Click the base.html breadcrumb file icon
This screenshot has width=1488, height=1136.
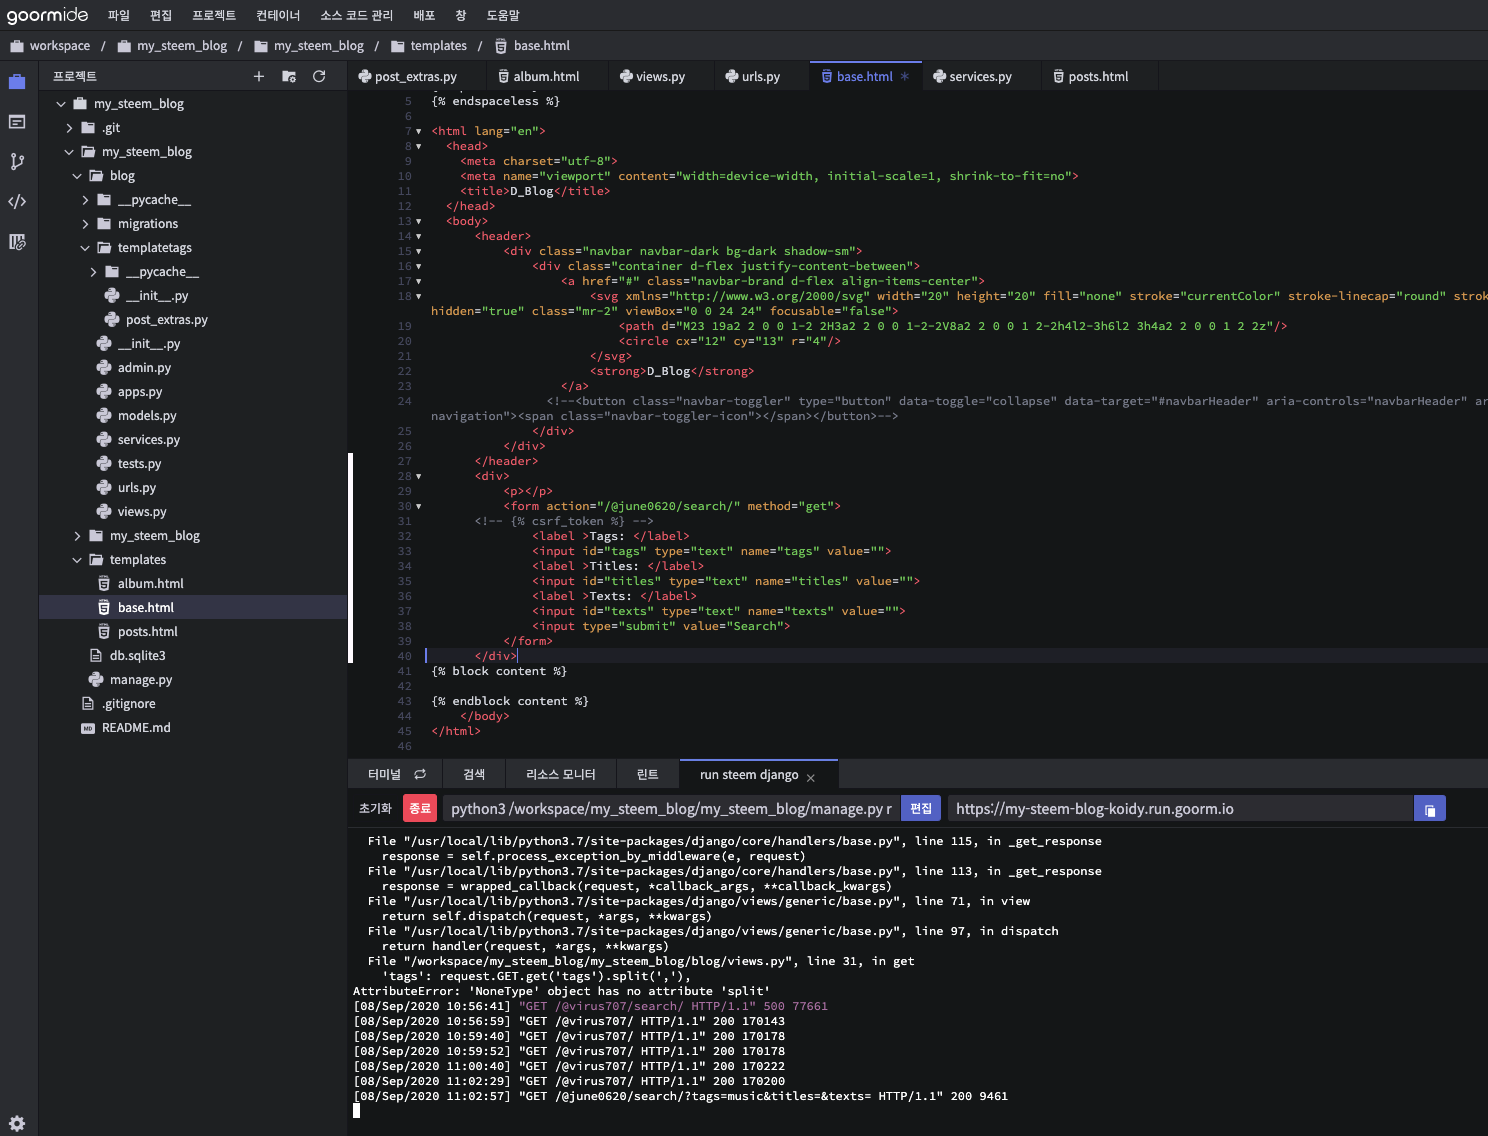501,45
